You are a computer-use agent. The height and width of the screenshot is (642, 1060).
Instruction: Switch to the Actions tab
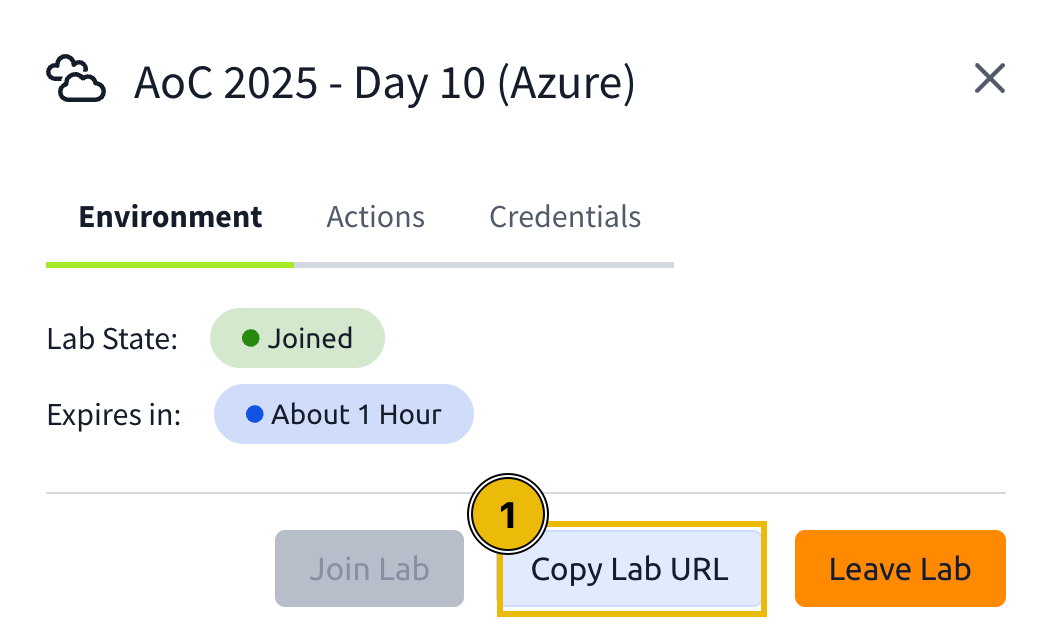[375, 216]
